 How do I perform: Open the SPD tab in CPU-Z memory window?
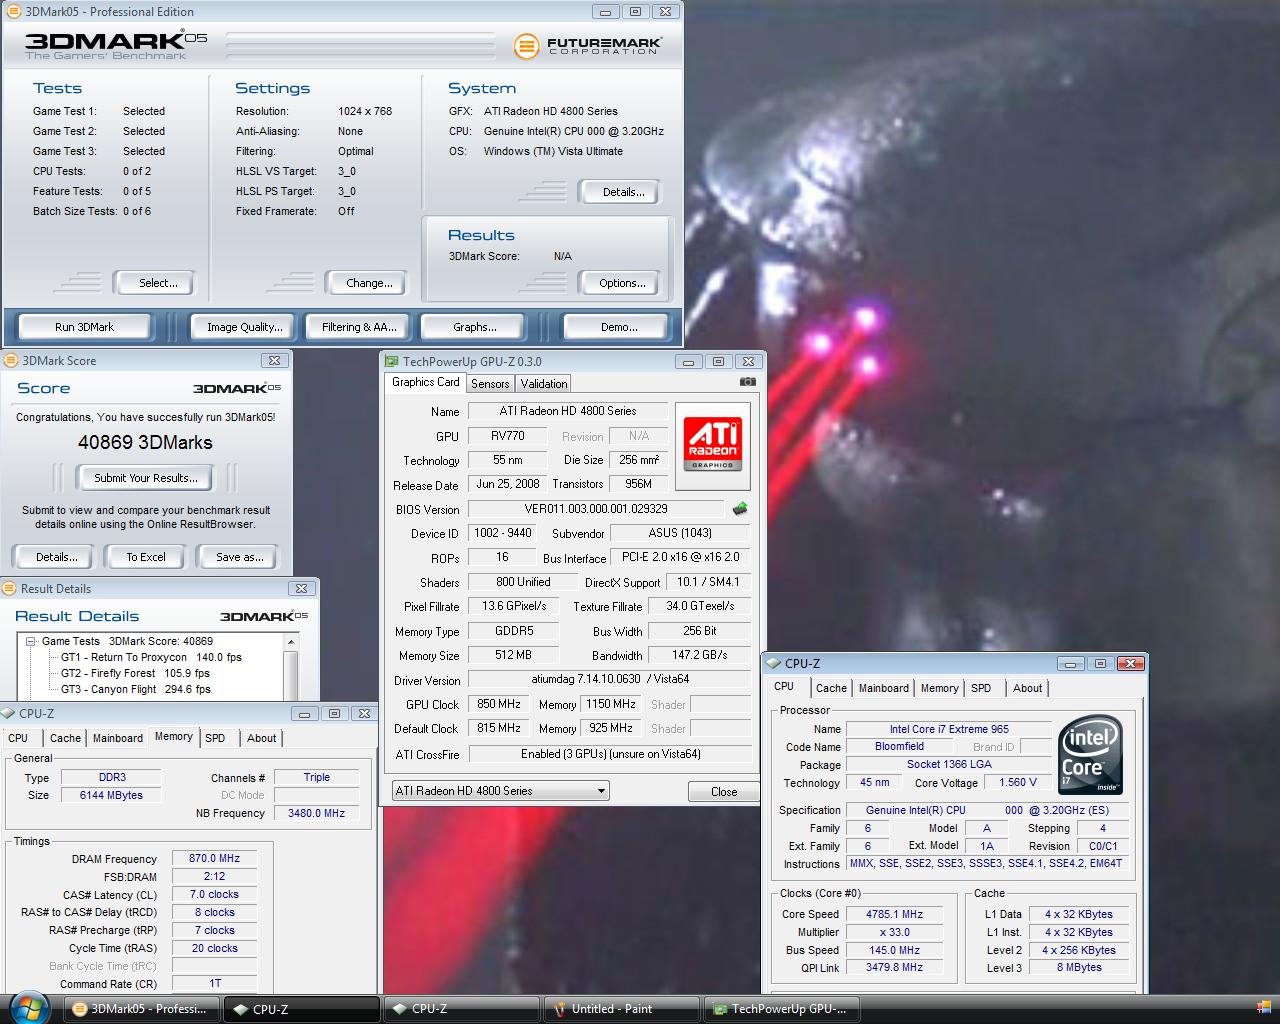pos(215,738)
